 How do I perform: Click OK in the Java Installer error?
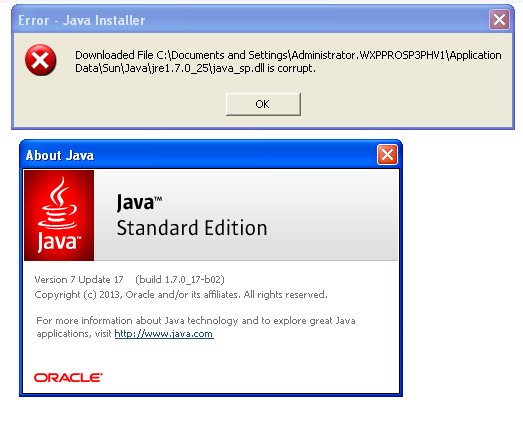pyautogui.click(x=263, y=104)
